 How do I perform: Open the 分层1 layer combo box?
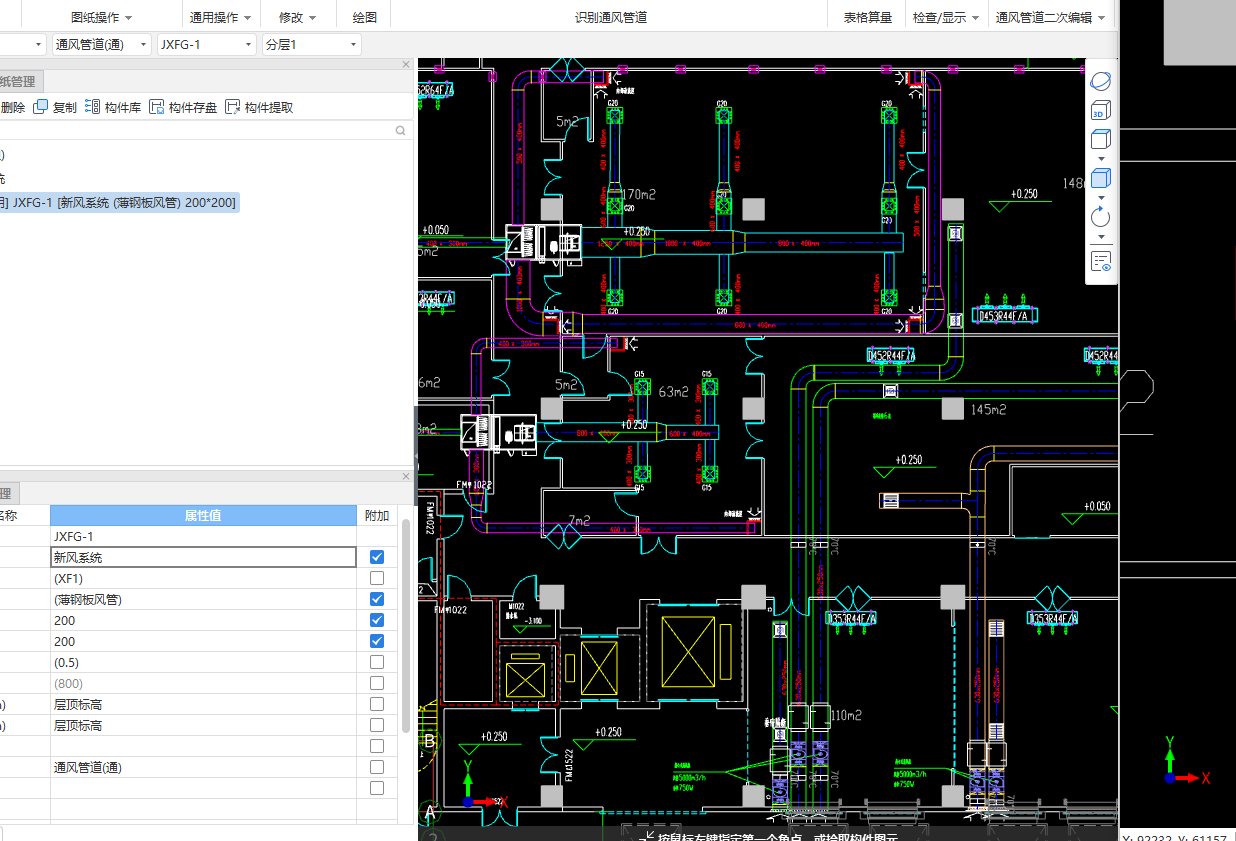pyautogui.click(x=312, y=44)
